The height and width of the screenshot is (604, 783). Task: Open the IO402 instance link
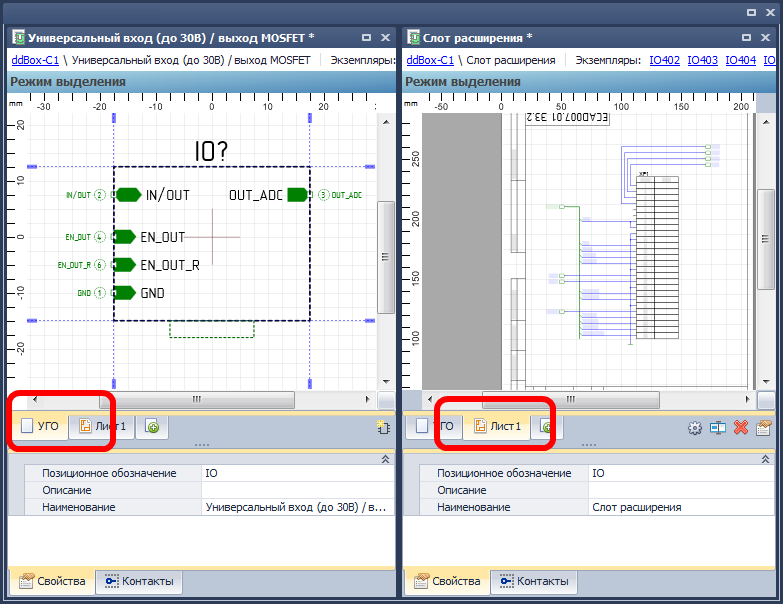pos(664,60)
